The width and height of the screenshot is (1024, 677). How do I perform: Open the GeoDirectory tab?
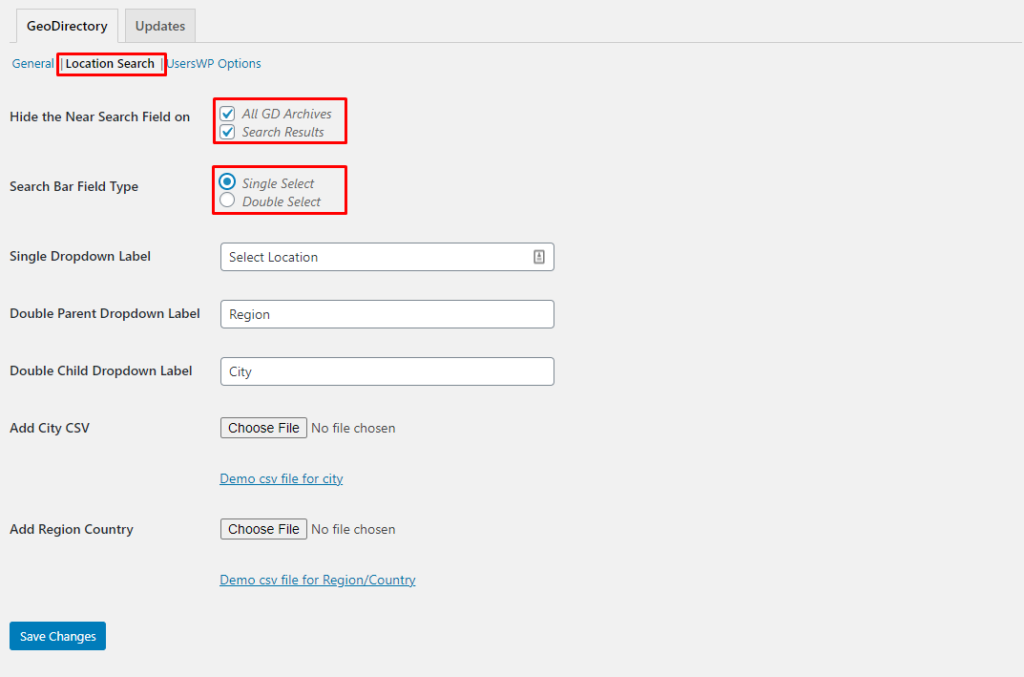click(66, 25)
